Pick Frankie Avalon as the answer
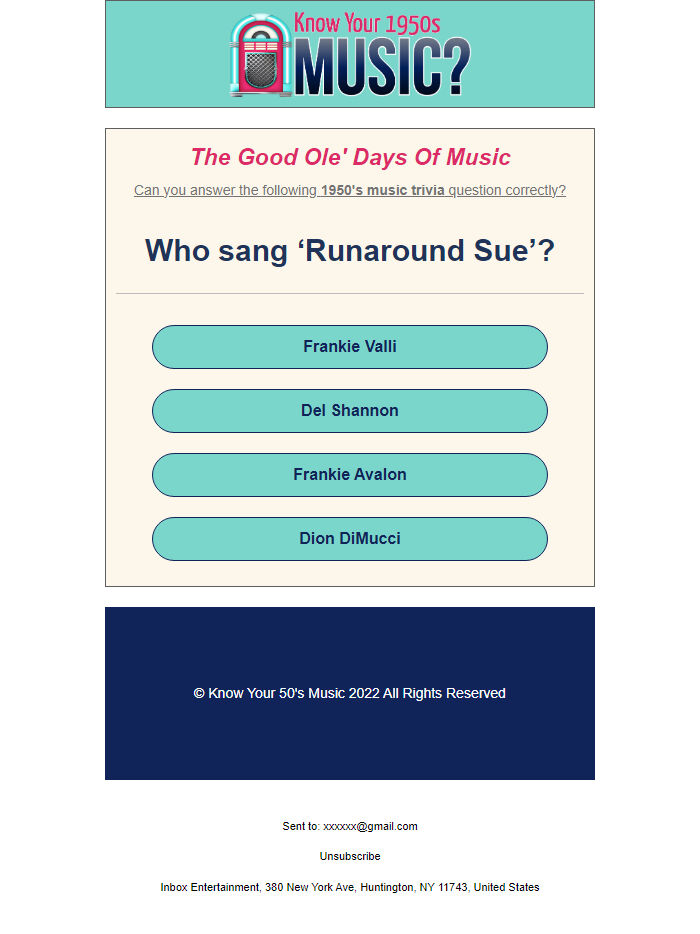Image resolution: width=700 pixels, height=934 pixels. pos(350,475)
